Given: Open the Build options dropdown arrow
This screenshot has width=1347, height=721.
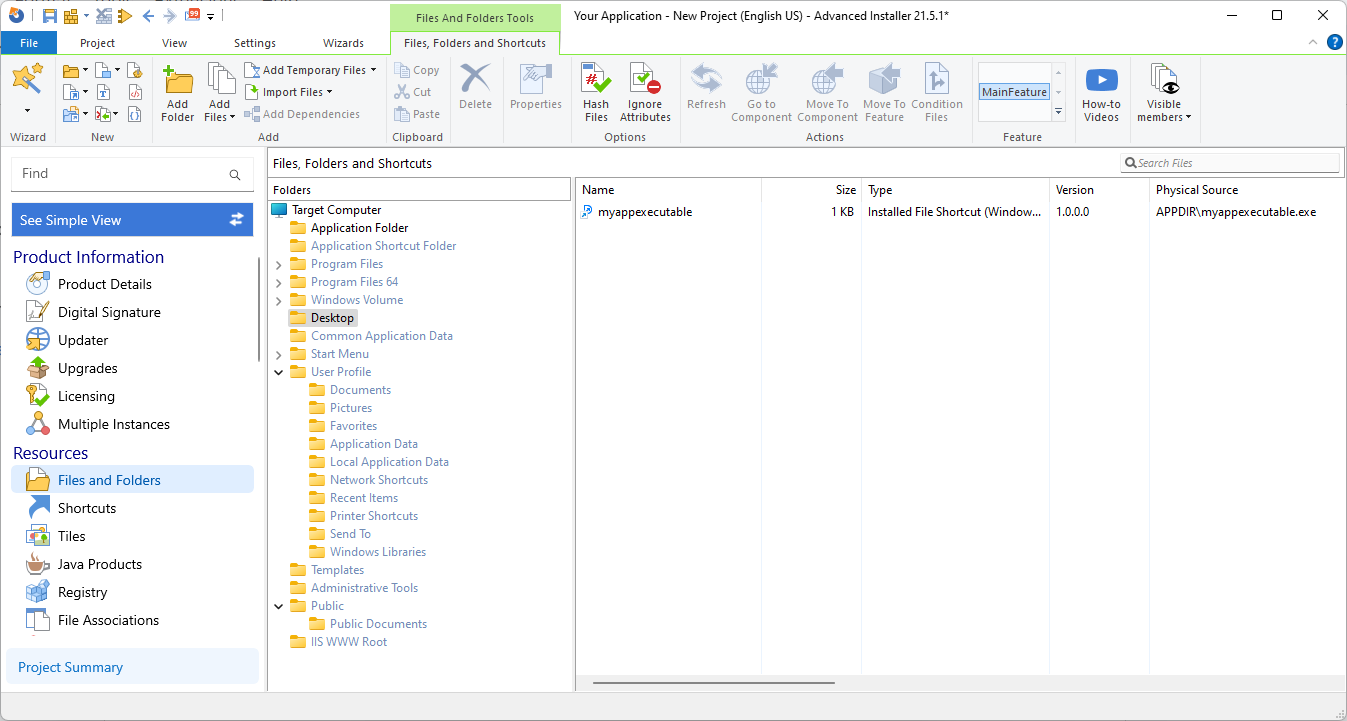Looking at the screenshot, I should [x=87, y=15].
